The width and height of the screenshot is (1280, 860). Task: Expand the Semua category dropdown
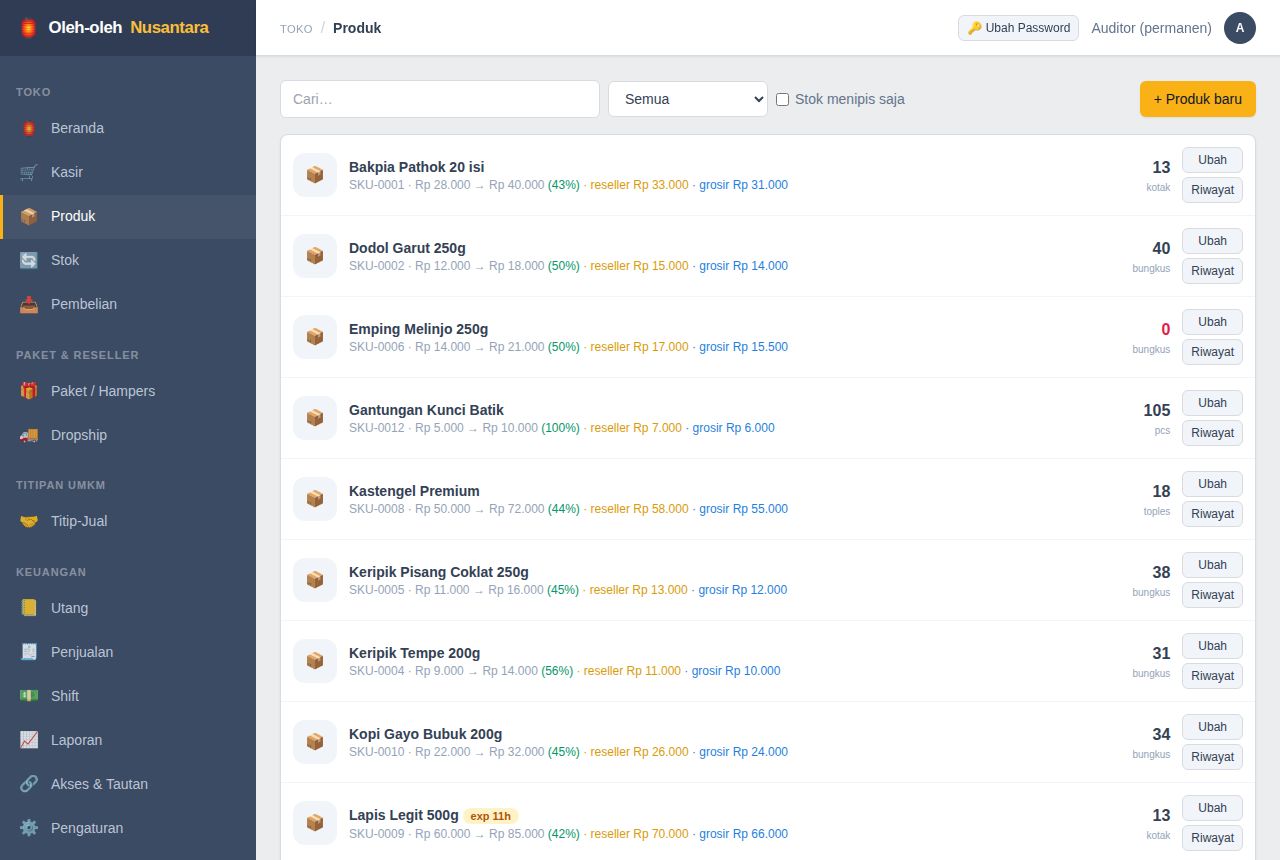[688, 99]
